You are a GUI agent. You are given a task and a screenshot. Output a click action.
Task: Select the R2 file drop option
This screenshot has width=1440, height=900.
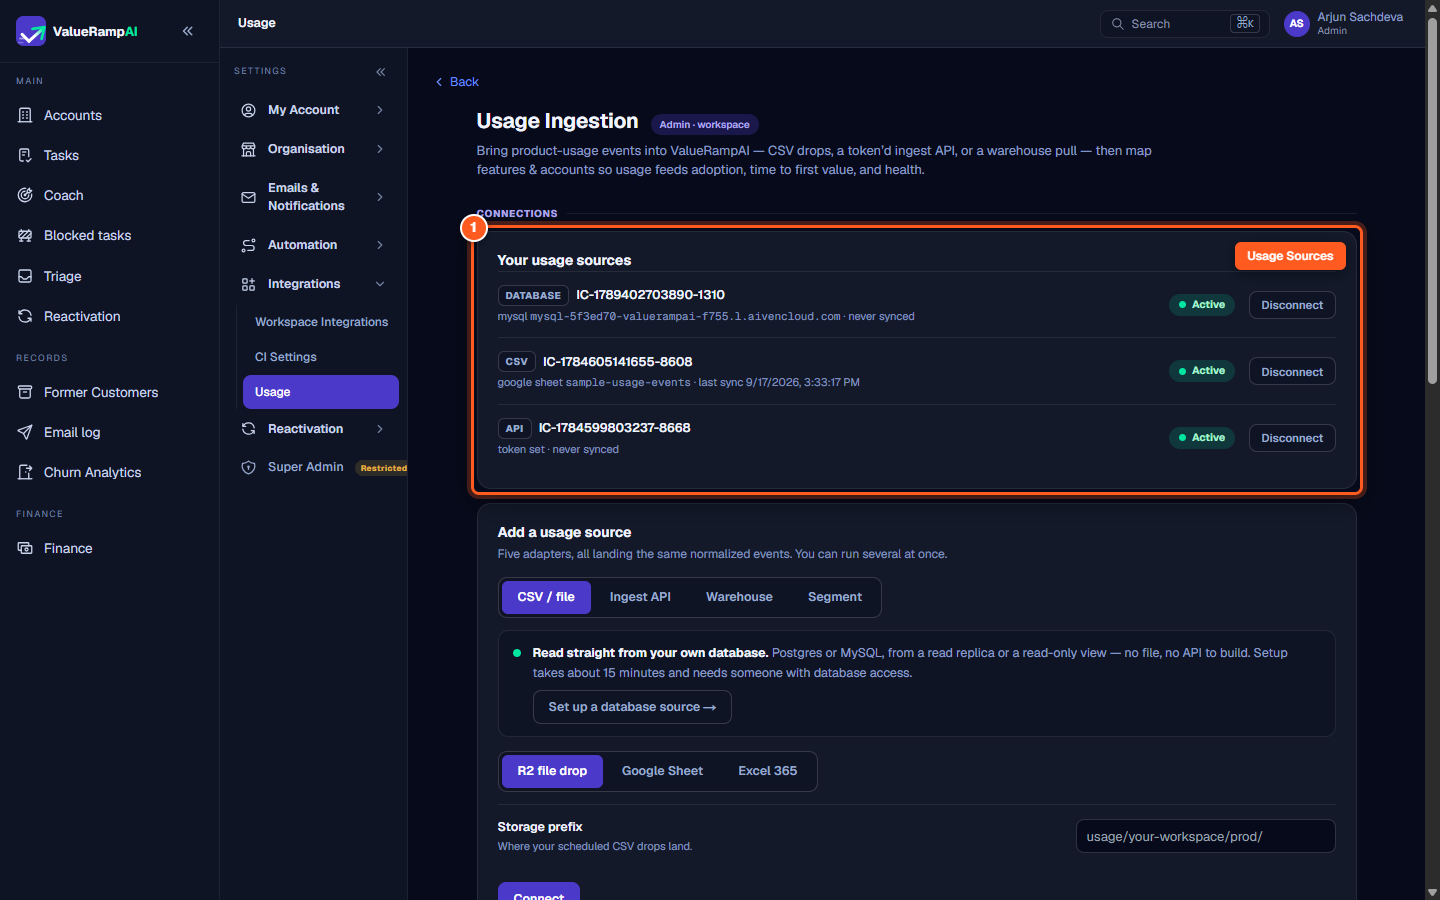point(552,771)
